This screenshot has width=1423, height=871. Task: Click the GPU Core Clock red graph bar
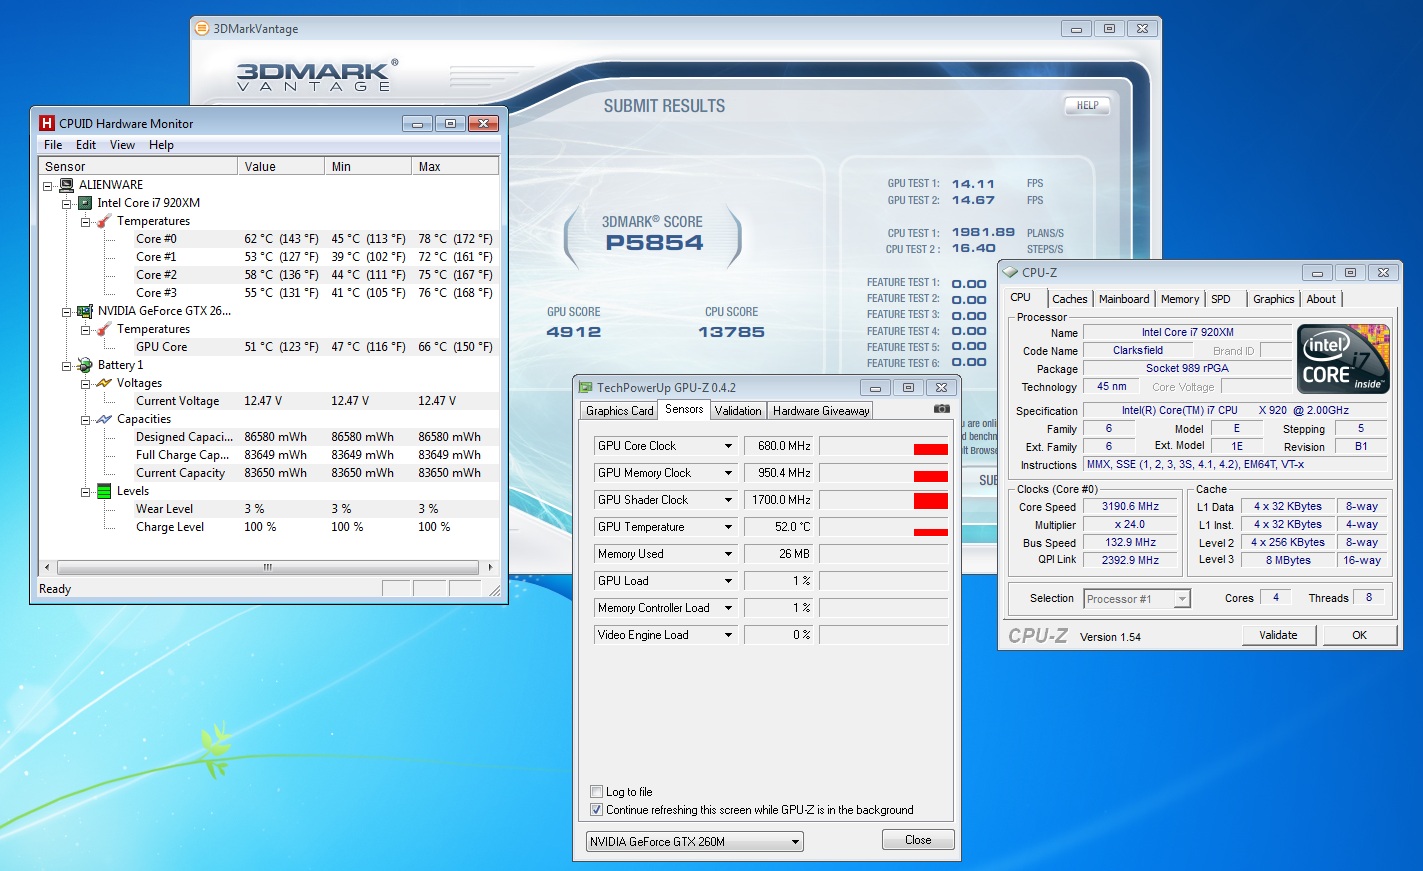point(930,450)
